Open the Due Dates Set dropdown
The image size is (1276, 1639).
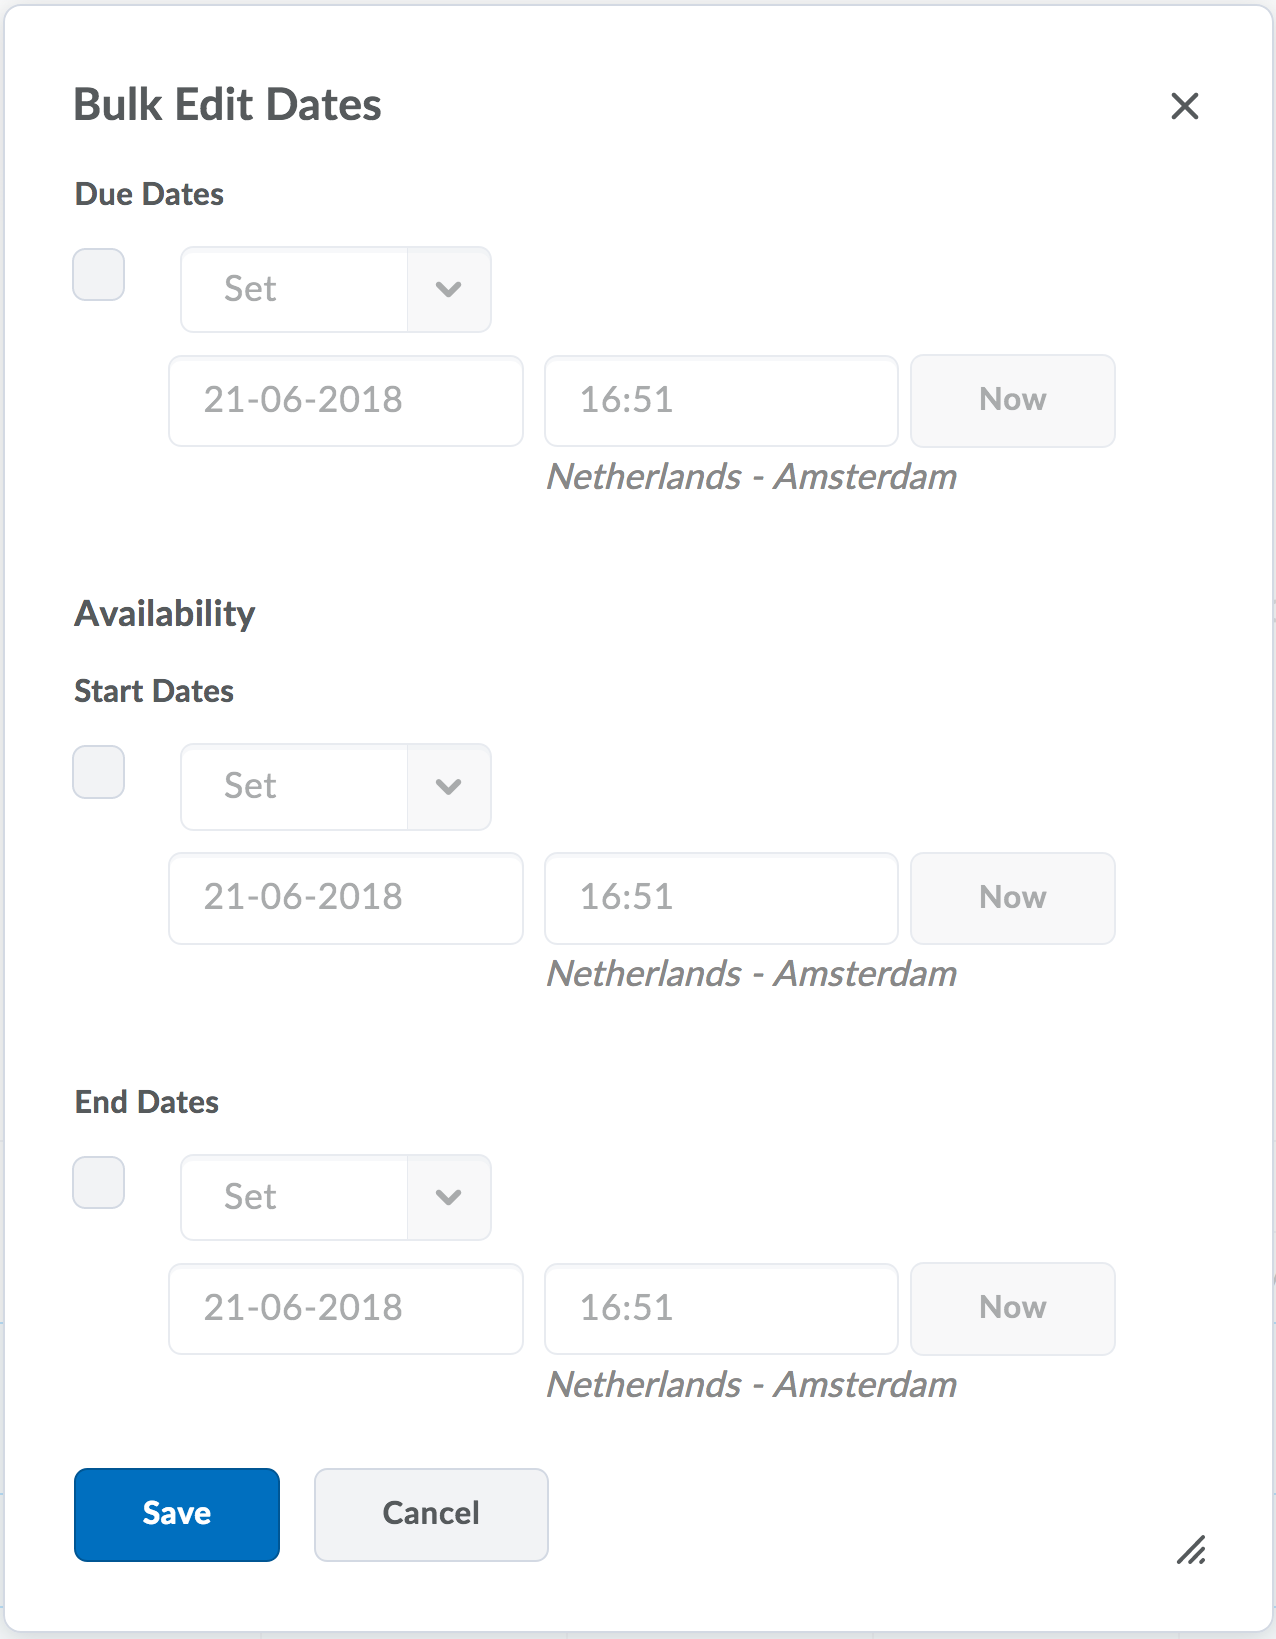[x=336, y=290]
